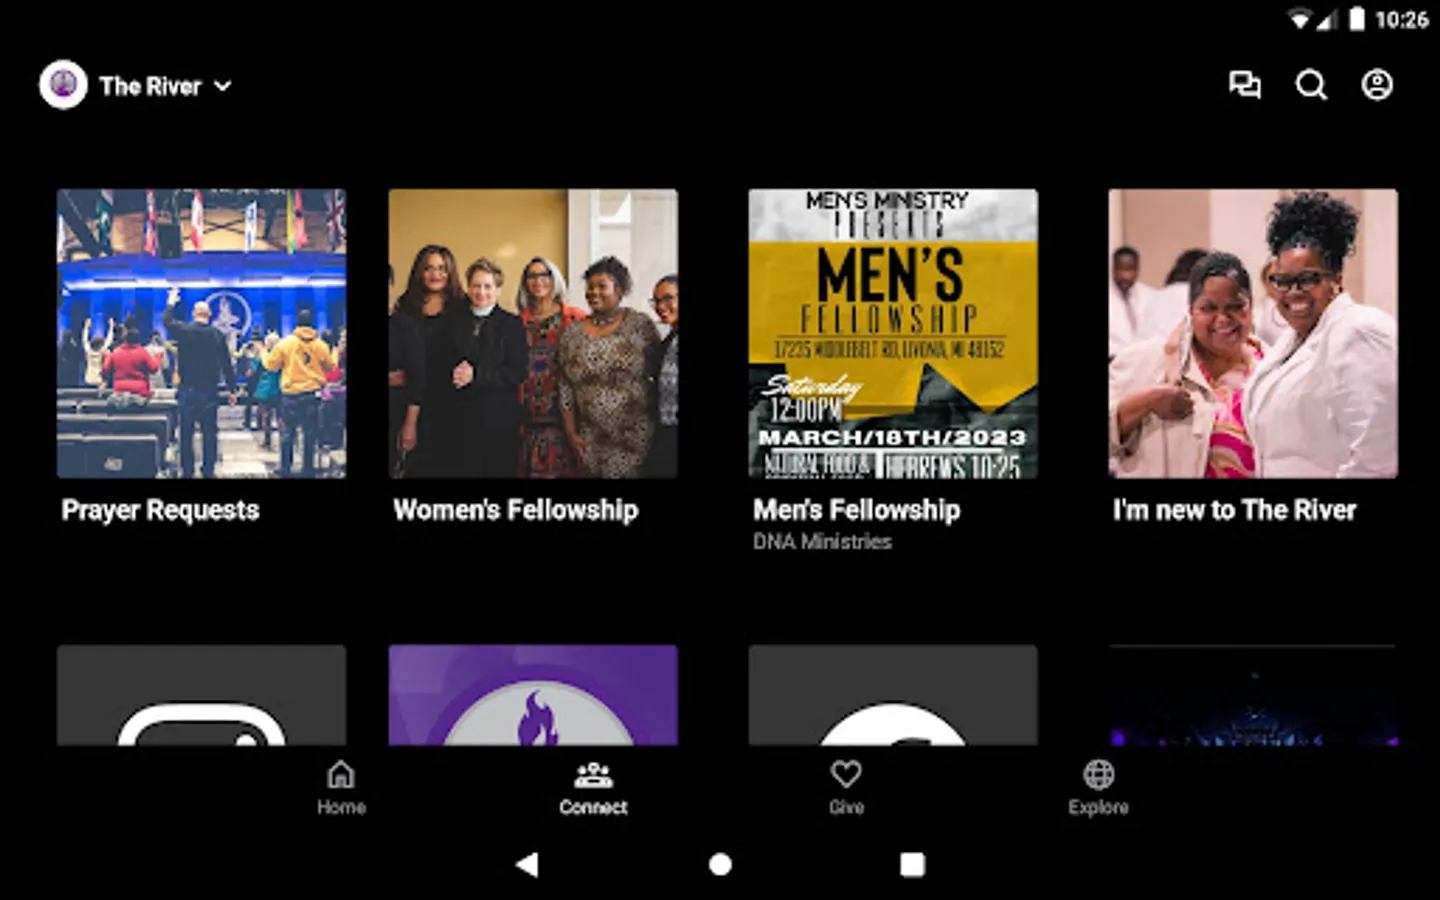Image resolution: width=1440 pixels, height=900 pixels.
Task: Select the I'm new to The River title
Action: (1234, 510)
